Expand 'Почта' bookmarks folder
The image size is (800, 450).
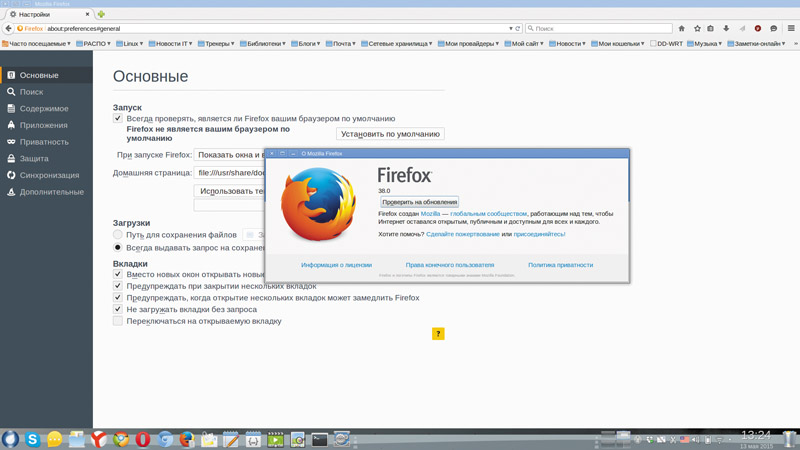click(341, 44)
